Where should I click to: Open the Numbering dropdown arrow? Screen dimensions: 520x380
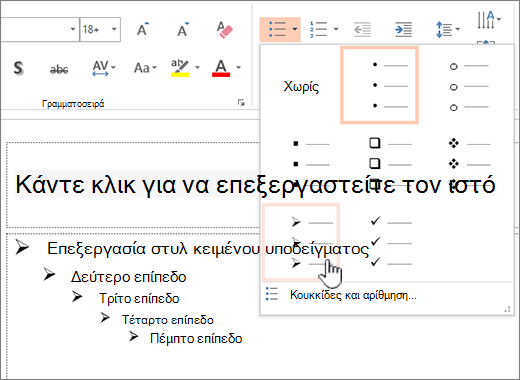pyautogui.click(x=336, y=29)
